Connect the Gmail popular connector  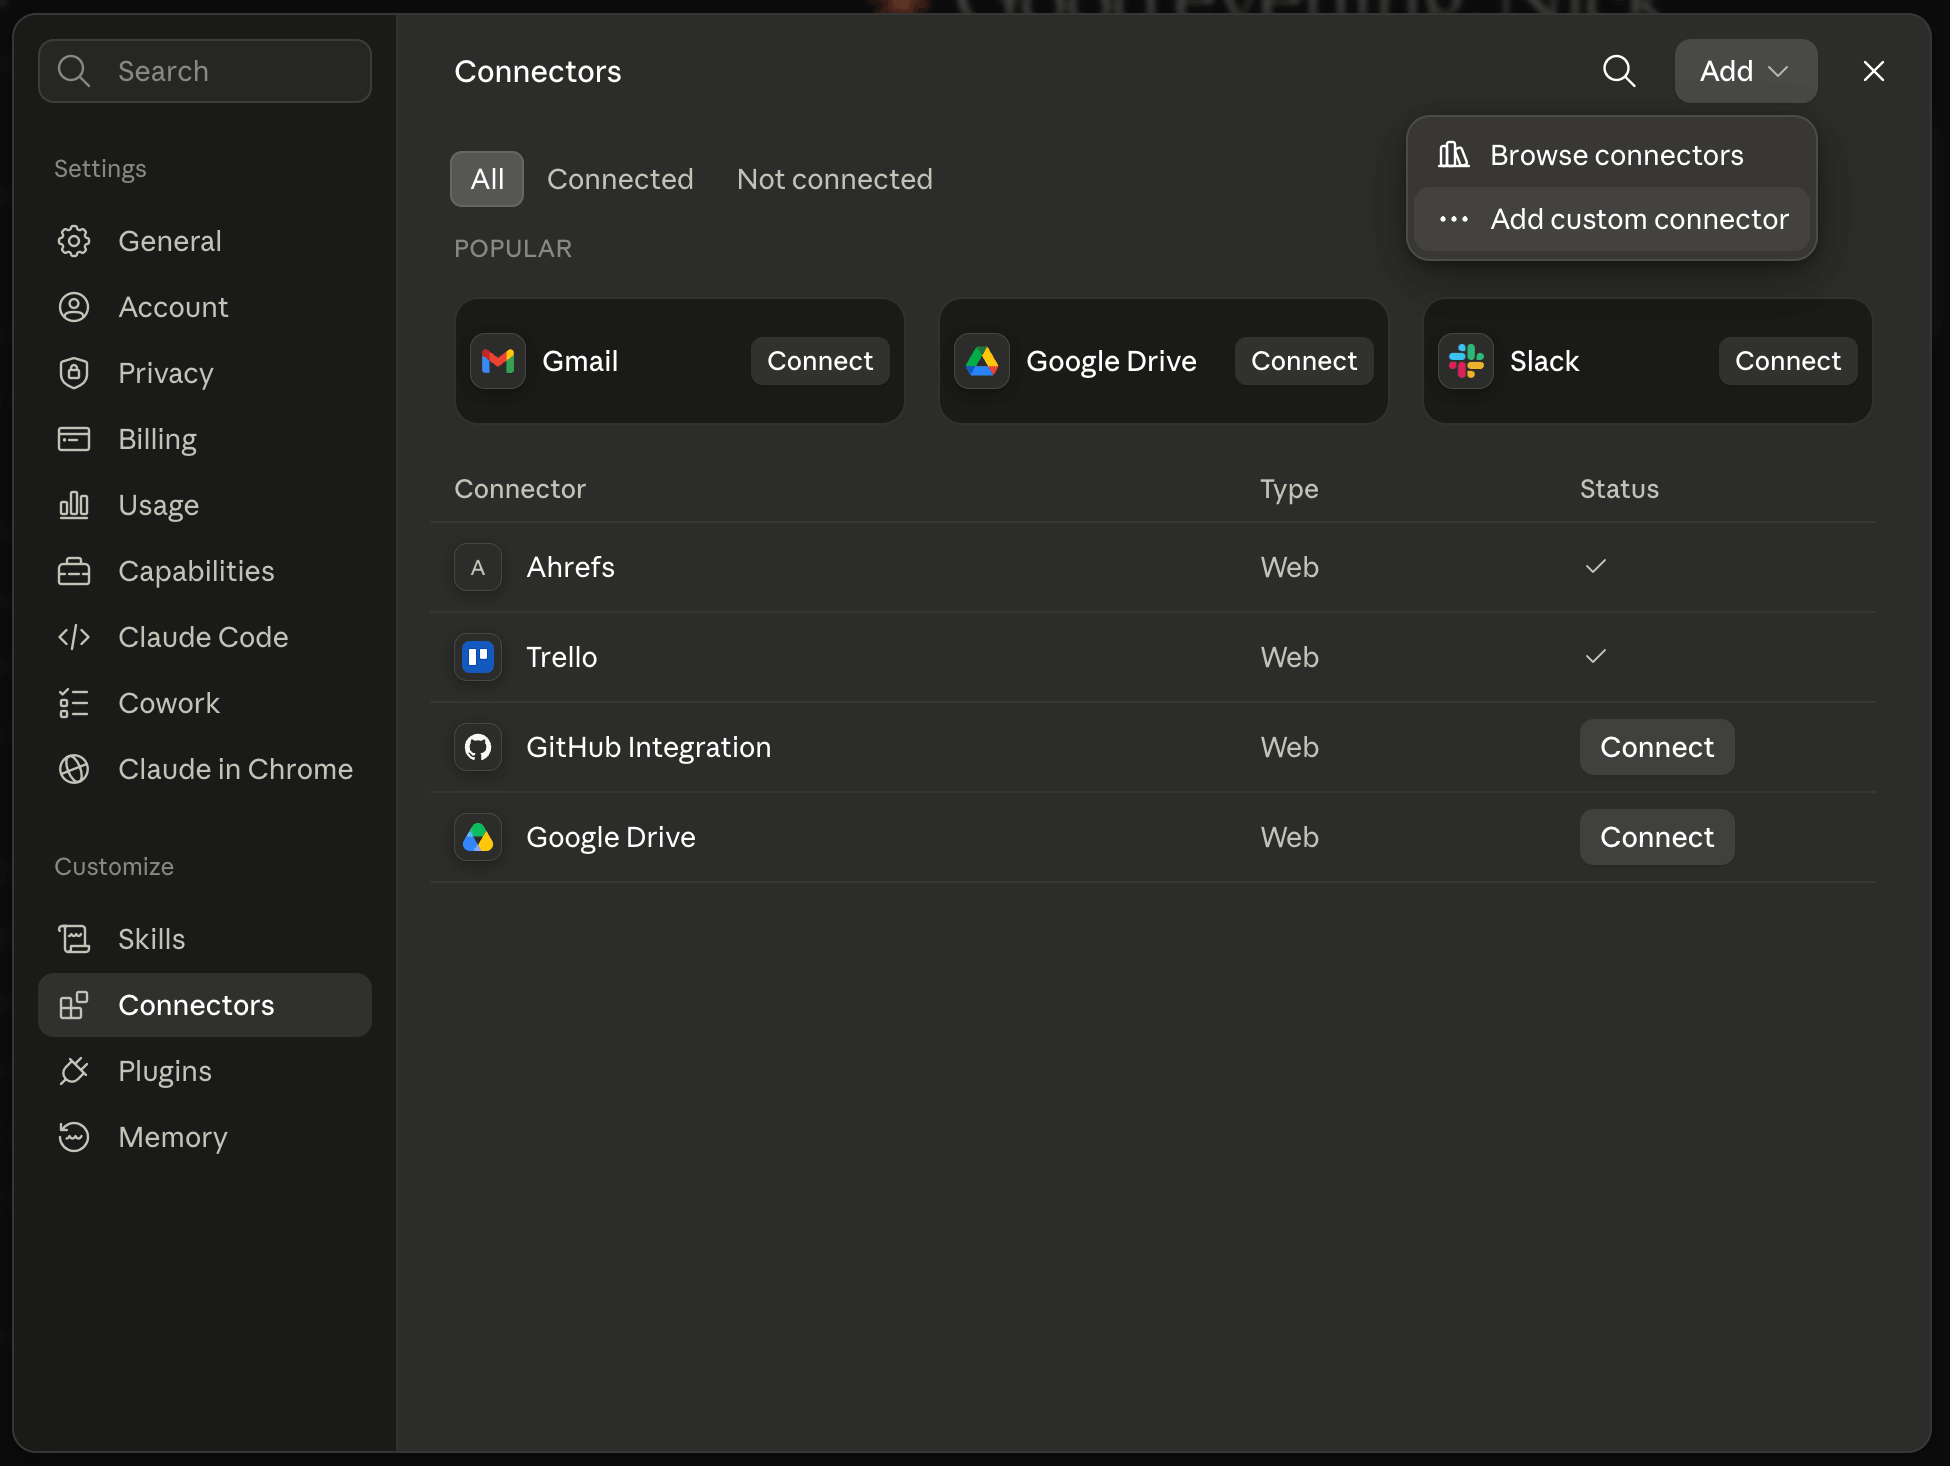pos(820,361)
